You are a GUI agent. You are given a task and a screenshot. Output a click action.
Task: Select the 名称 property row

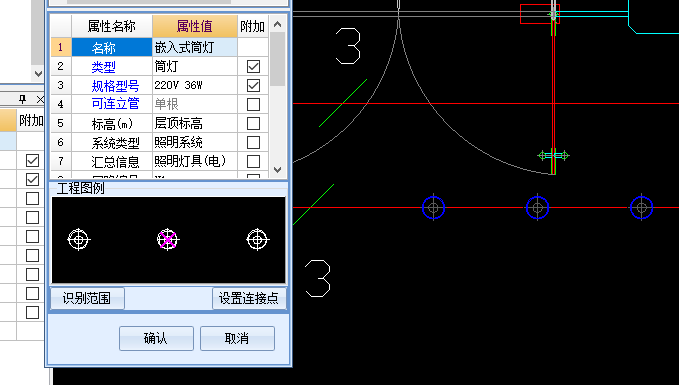[112, 47]
